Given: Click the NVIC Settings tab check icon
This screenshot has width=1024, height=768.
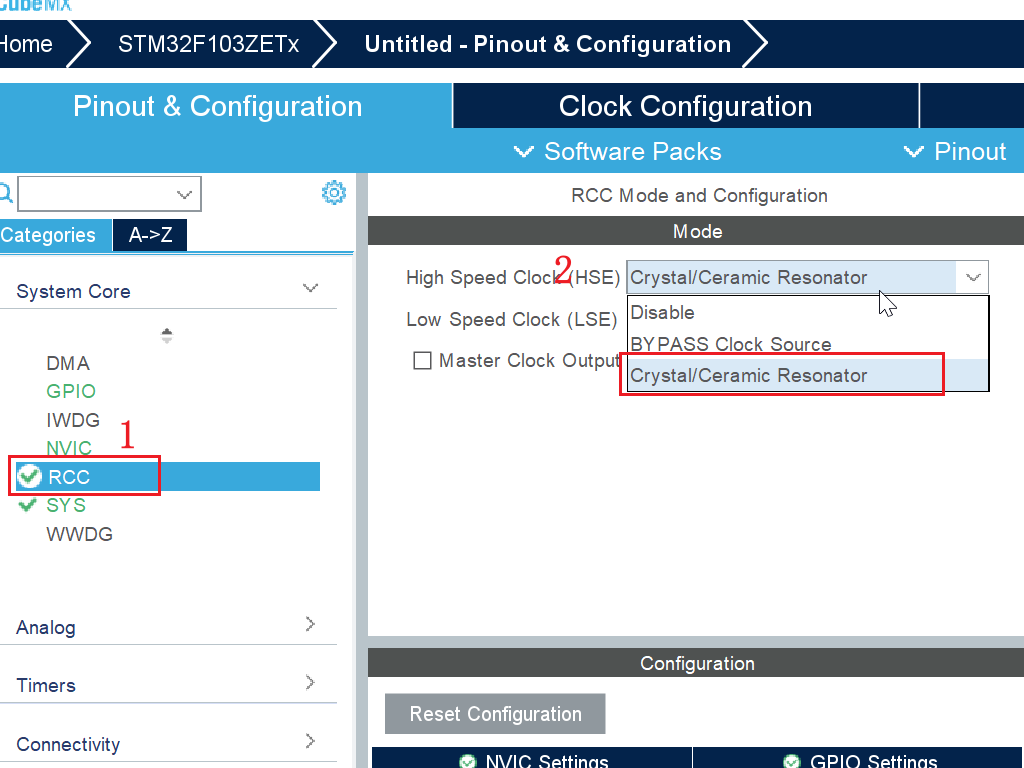Looking at the screenshot, I should (x=468, y=761).
